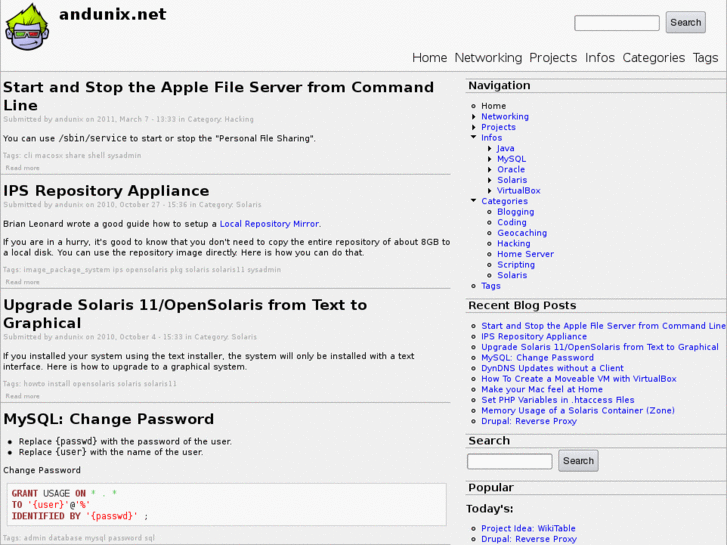Open Infos in the top menu

click(599, 58)
